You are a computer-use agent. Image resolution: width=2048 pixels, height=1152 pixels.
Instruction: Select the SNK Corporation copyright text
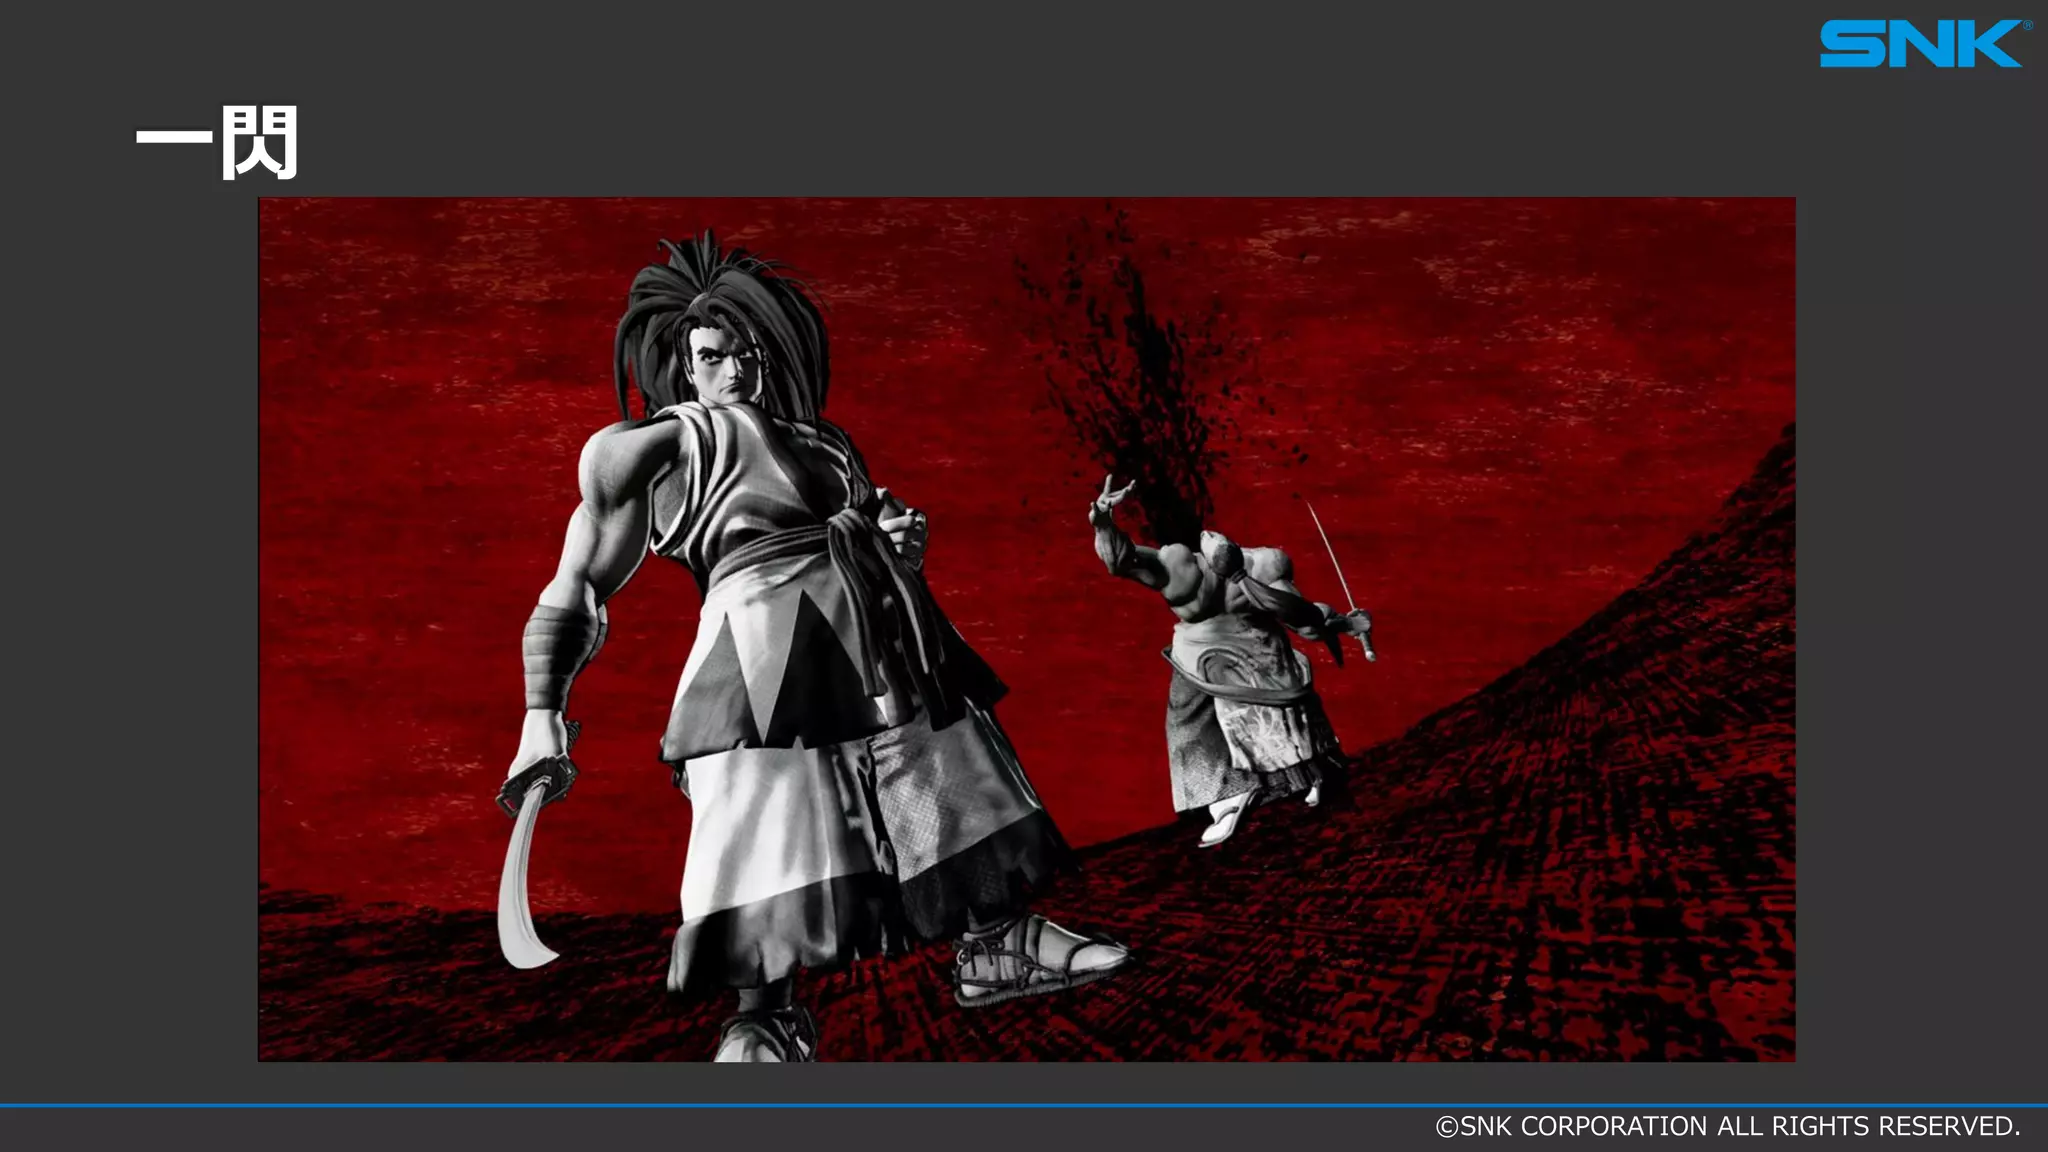1728,1126
